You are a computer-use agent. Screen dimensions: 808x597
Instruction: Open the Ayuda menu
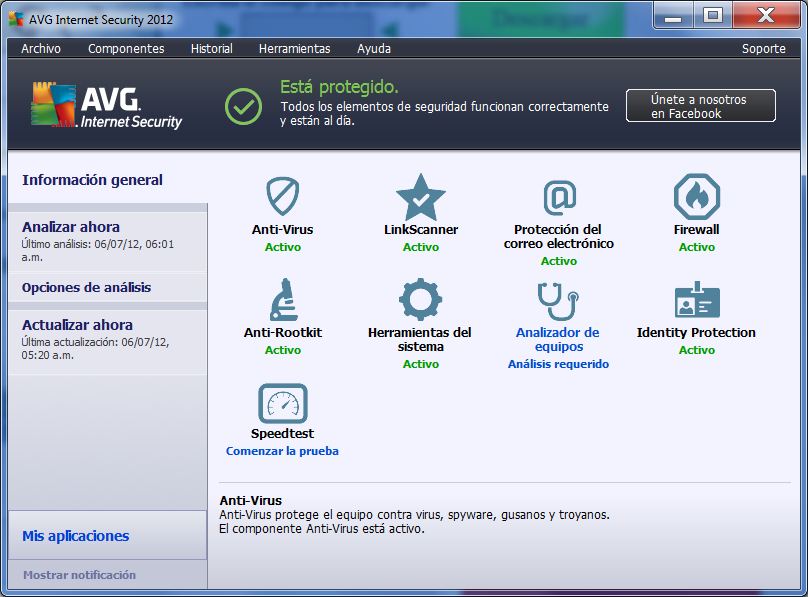point(374,48)
